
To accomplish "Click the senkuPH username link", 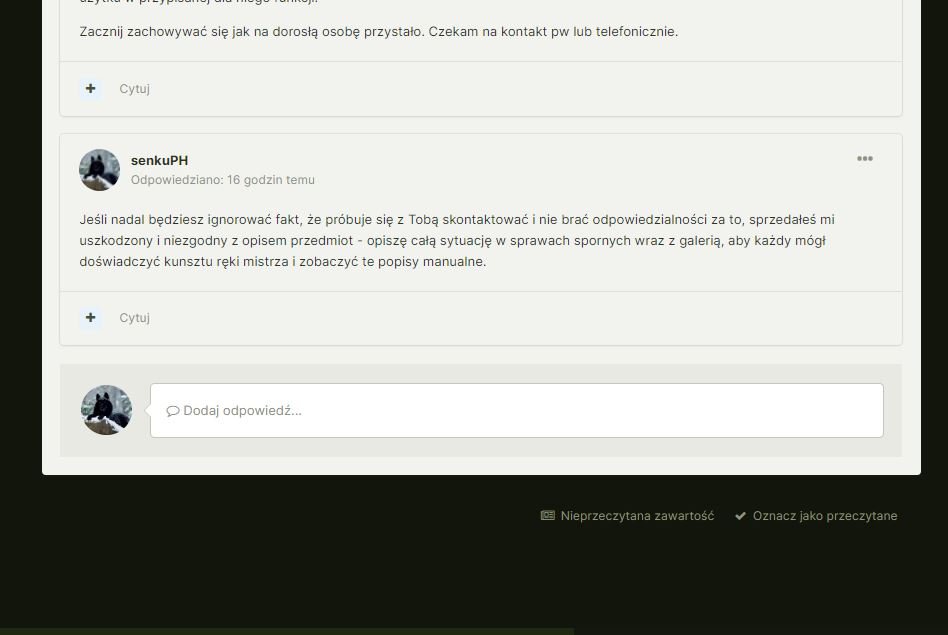I will pyautogui.click(x=159, y=160).
